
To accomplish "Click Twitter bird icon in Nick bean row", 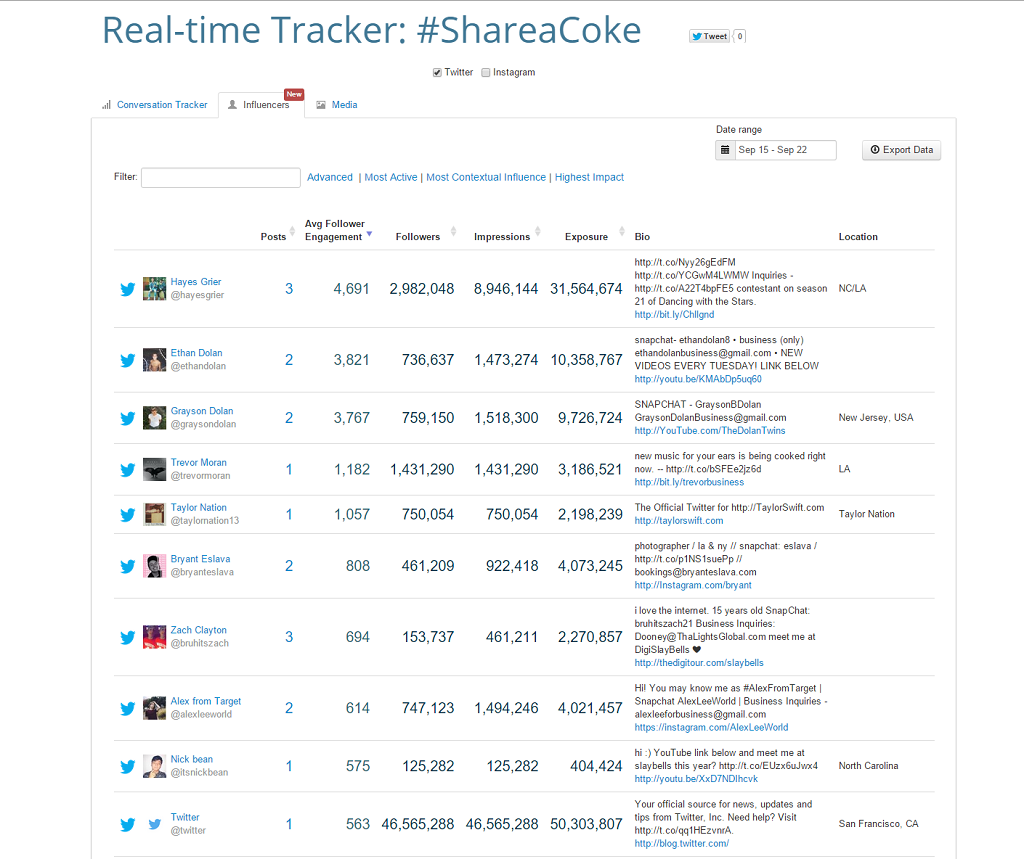I will 128,766.
